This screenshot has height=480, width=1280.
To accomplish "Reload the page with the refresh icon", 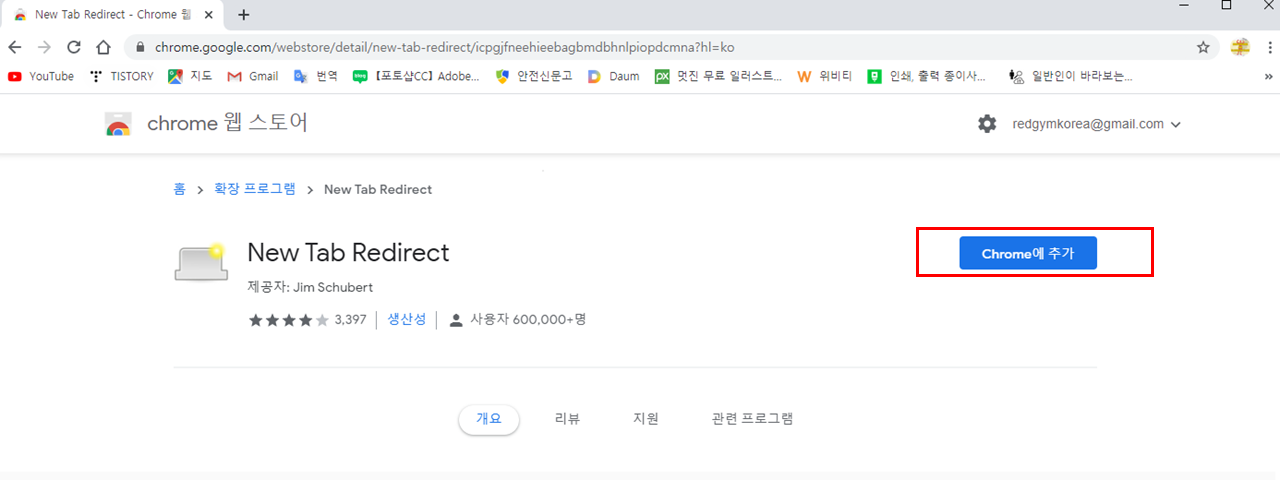I will point(73,47).
